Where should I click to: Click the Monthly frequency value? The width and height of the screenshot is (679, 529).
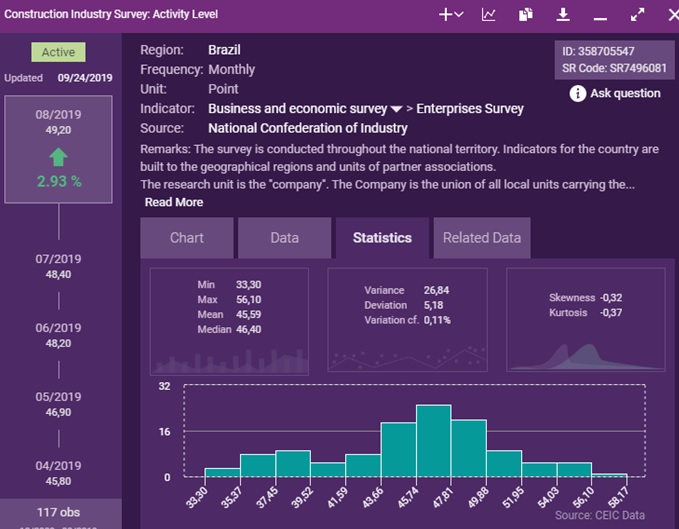click(232, 69)
